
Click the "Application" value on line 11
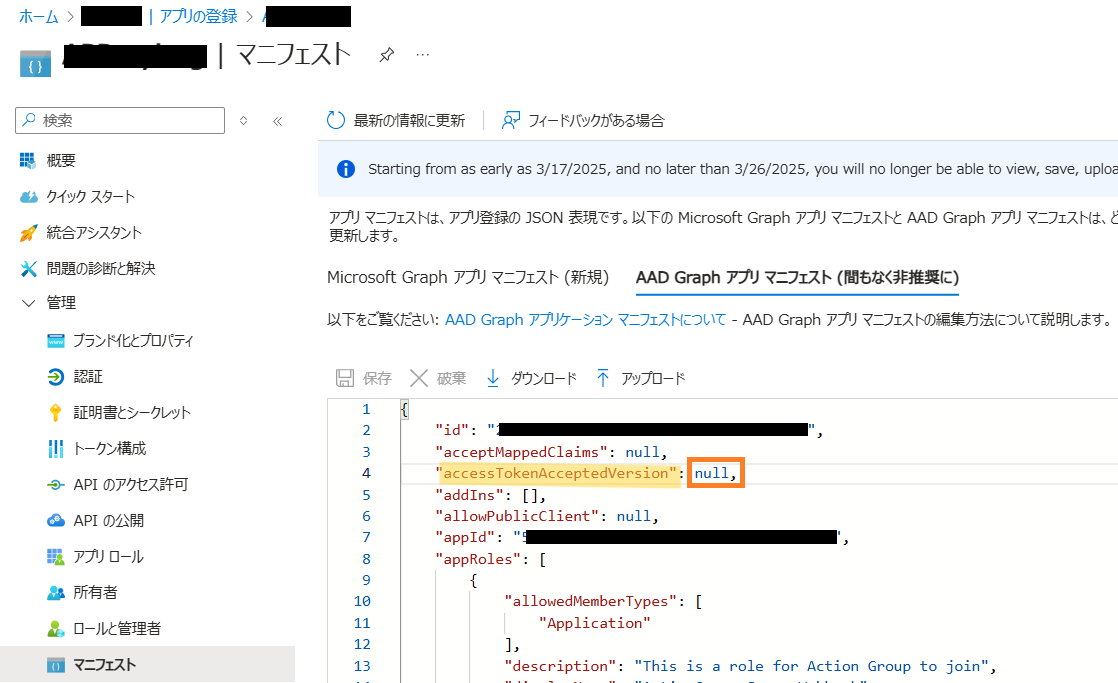coord(595,623)
